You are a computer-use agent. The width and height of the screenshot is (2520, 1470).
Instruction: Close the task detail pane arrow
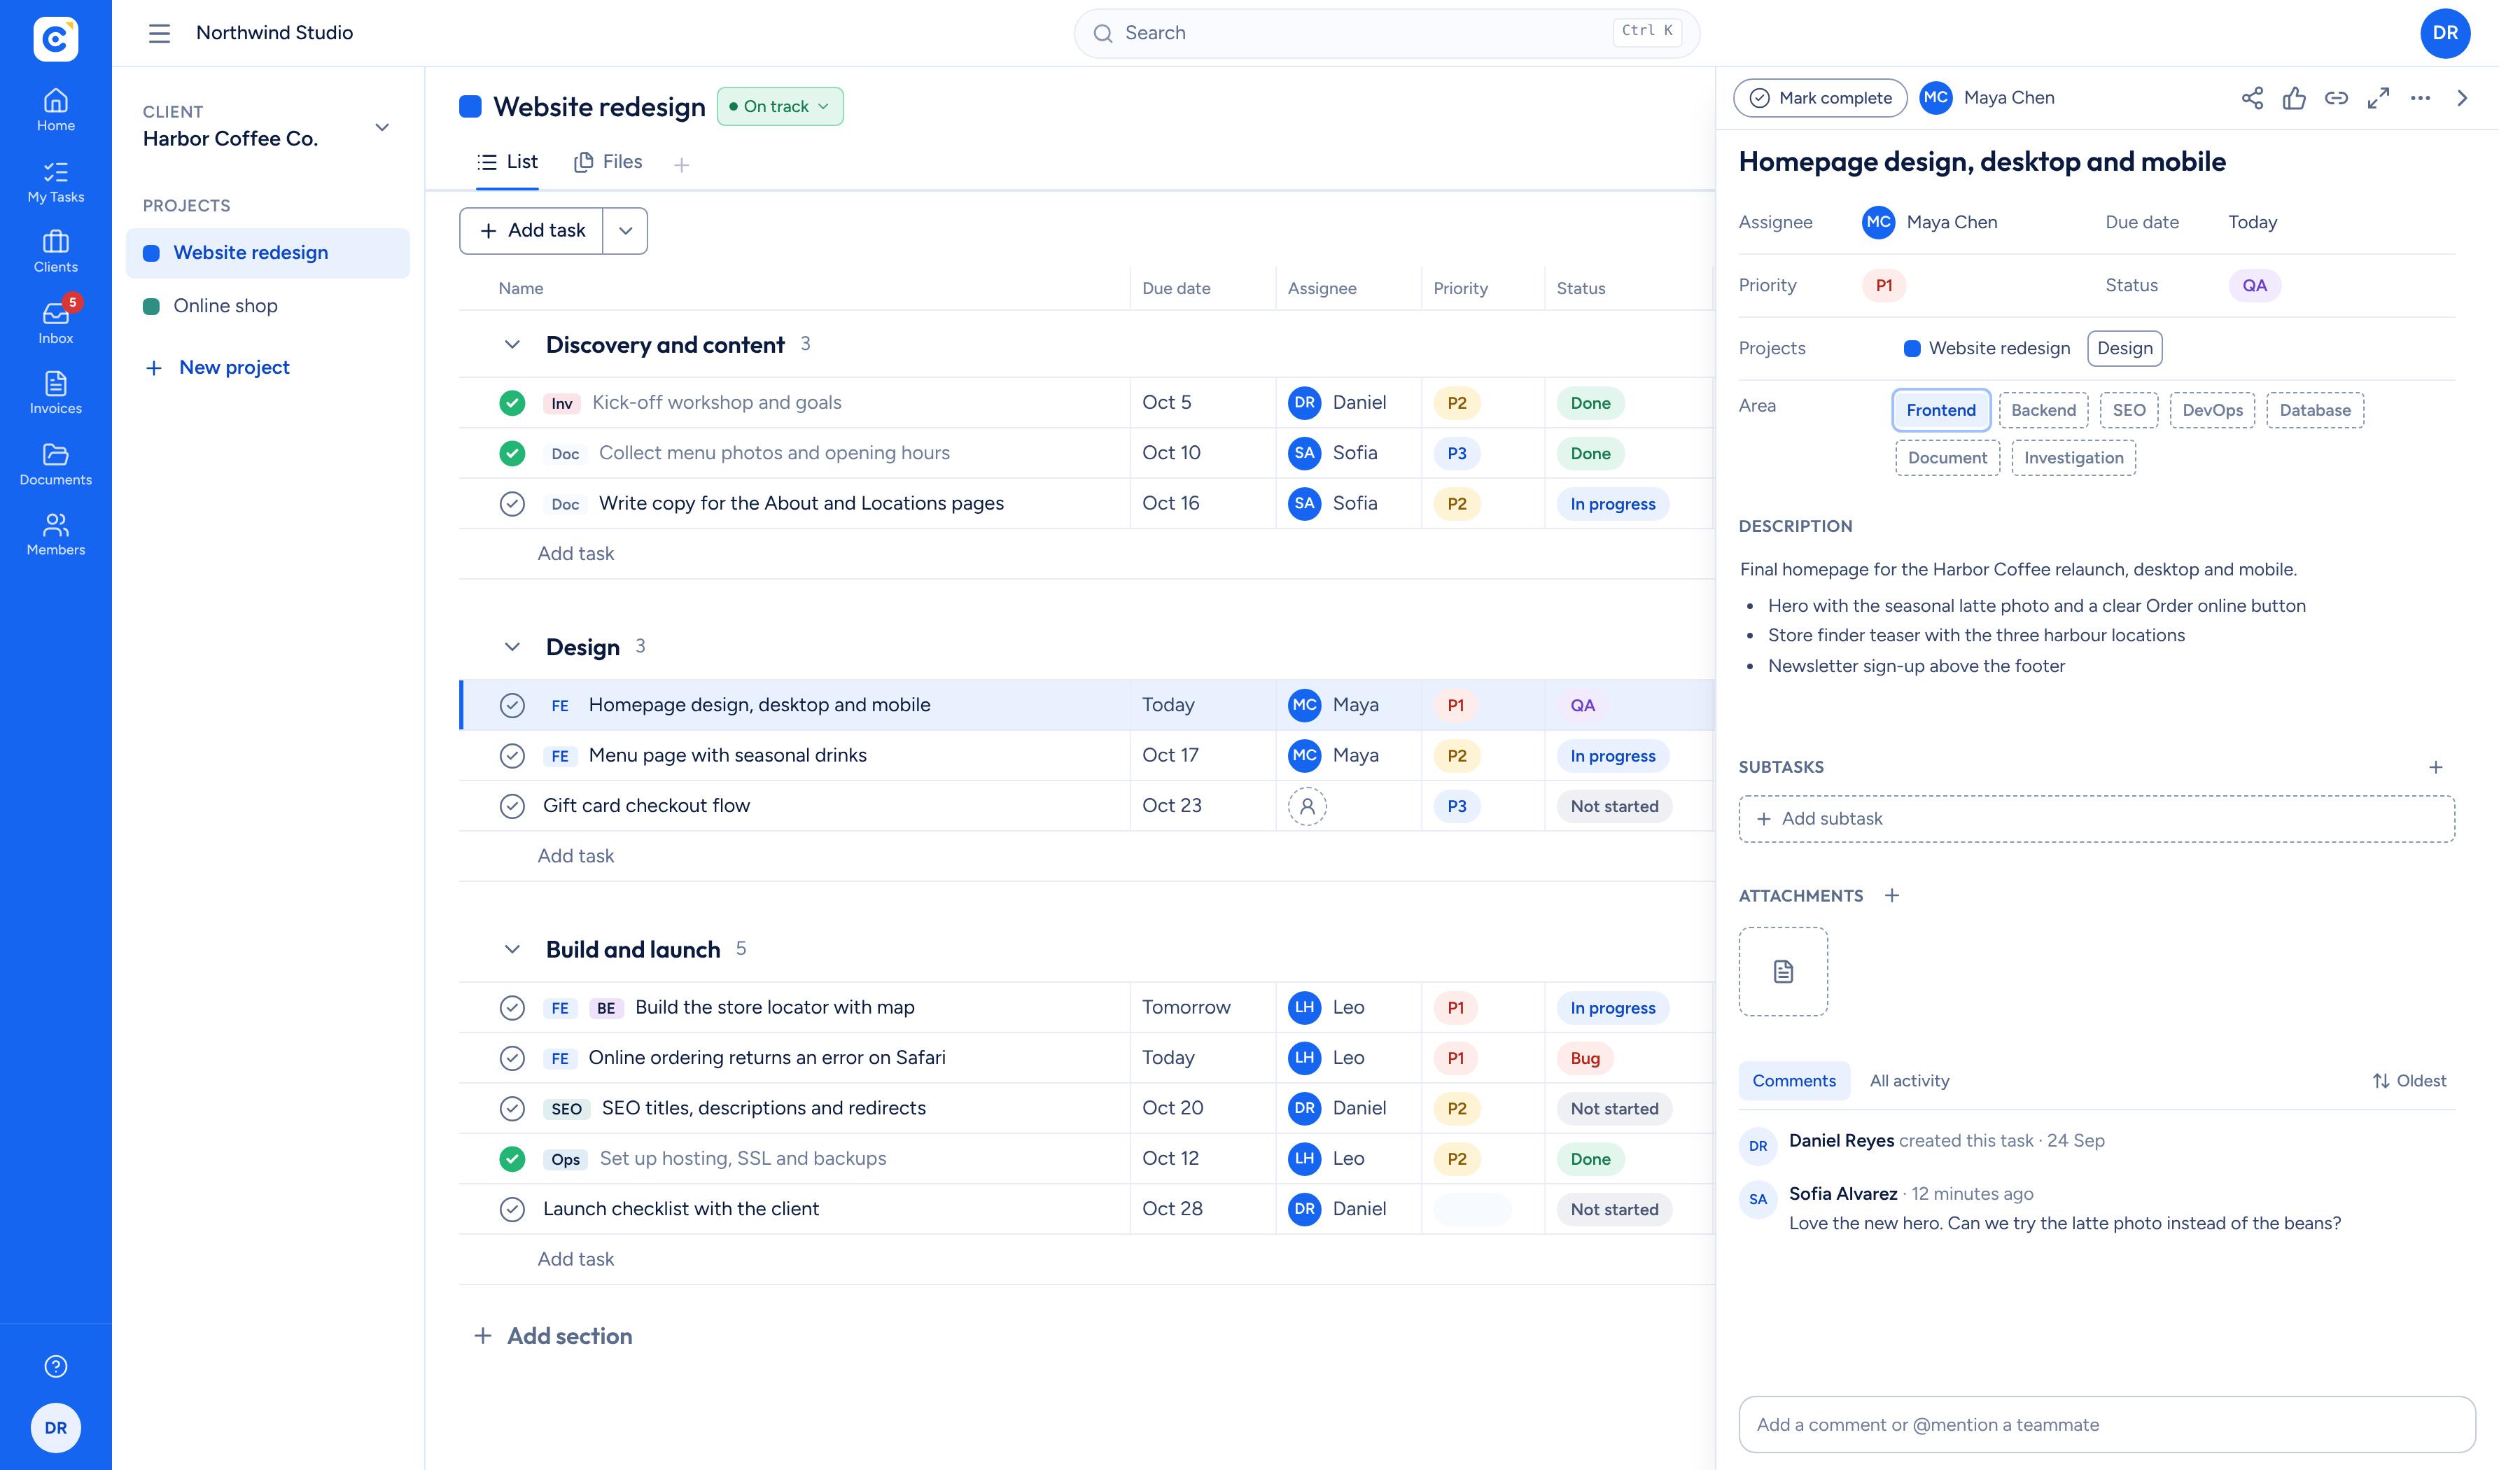(2462, 98)
